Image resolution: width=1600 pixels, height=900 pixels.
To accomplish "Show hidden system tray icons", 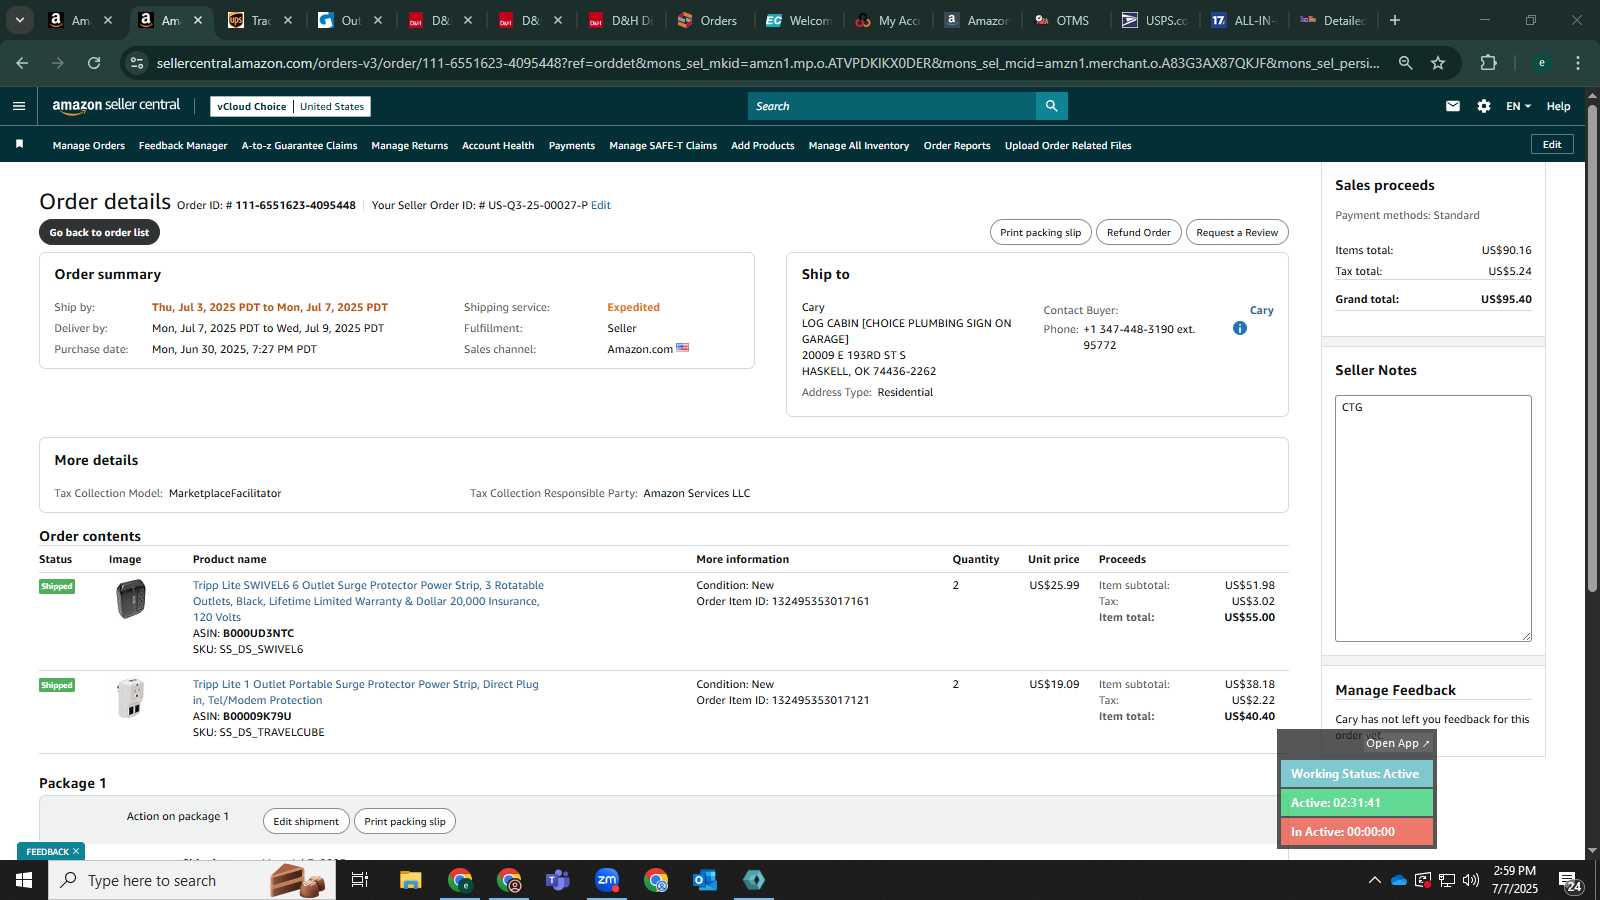I will 1374,880.
